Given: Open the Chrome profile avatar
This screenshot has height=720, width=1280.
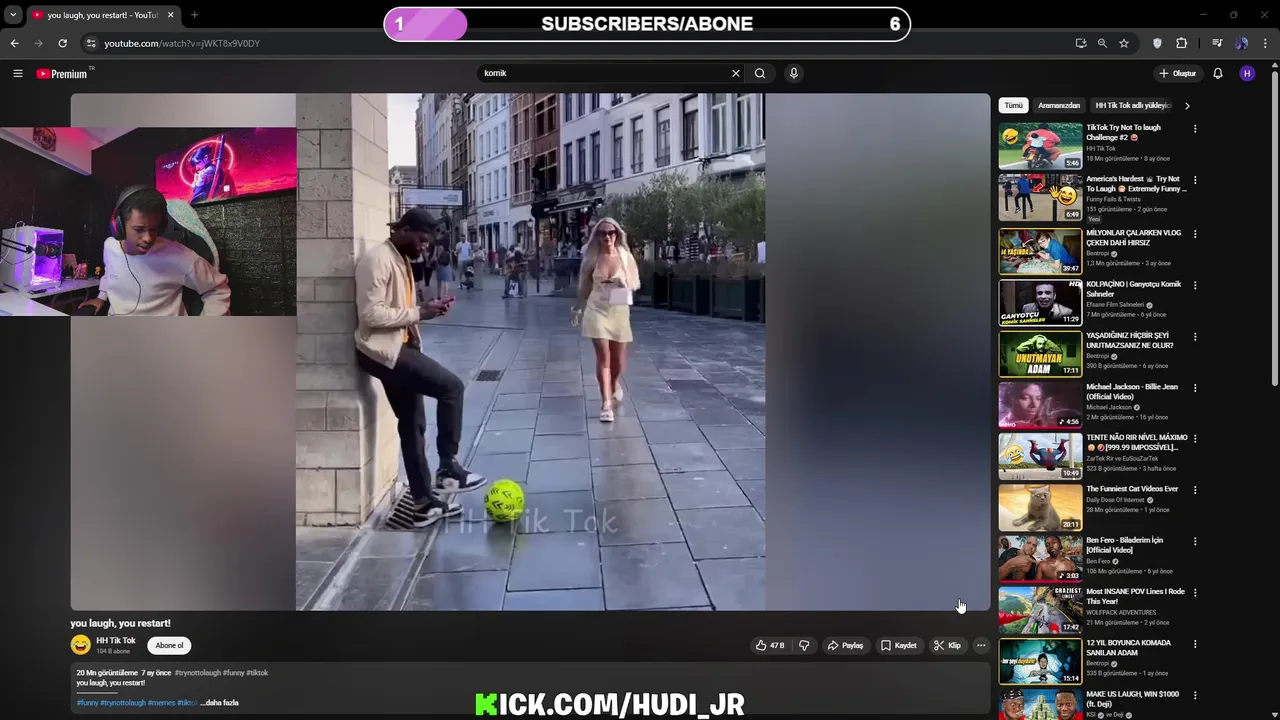Looking at the screenshot, I should coord(1242,43).
